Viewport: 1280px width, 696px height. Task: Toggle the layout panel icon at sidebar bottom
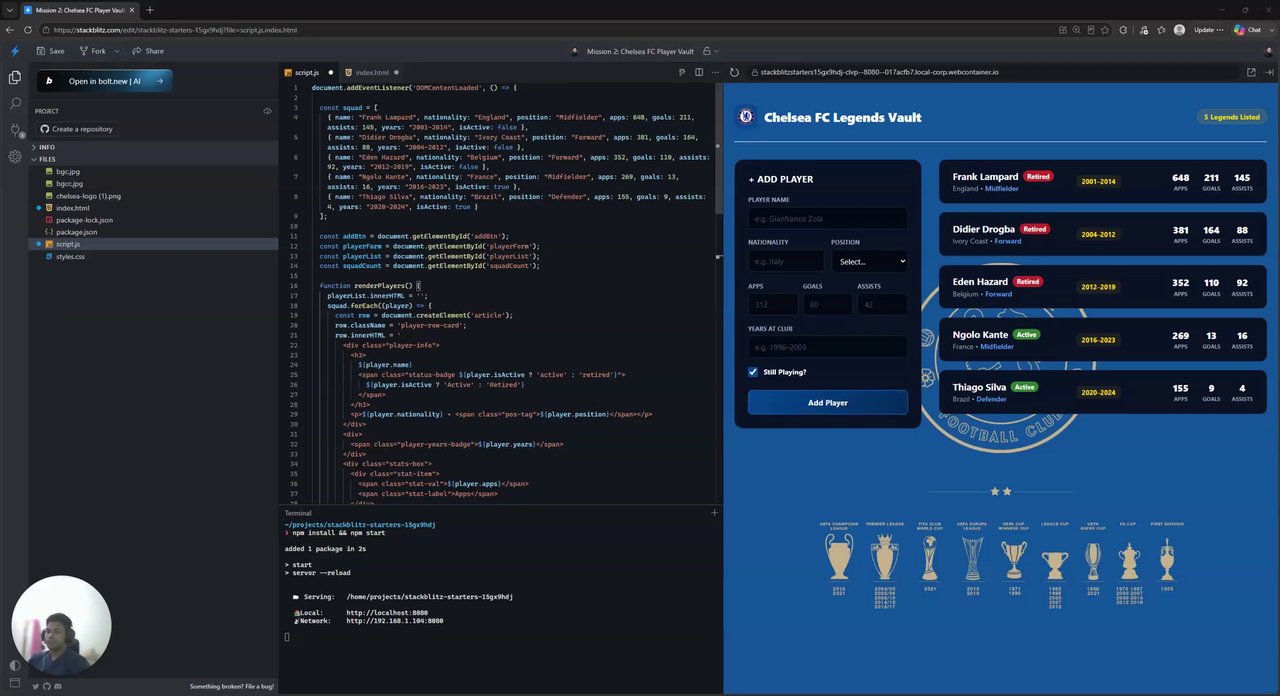(14, 683)
